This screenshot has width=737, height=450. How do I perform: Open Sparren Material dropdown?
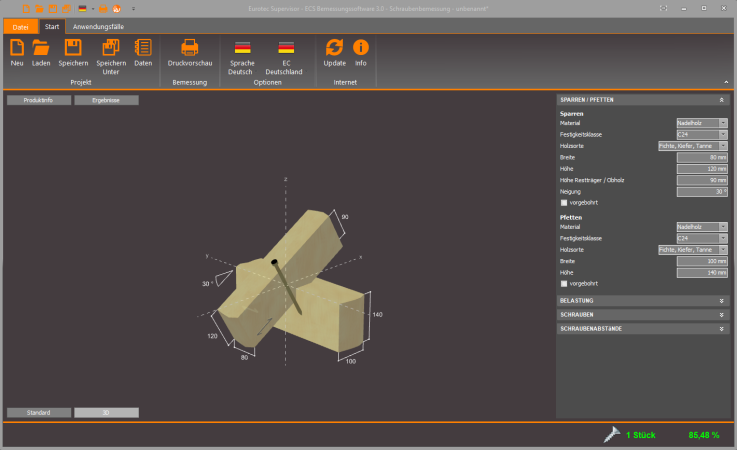click(702, 122)
